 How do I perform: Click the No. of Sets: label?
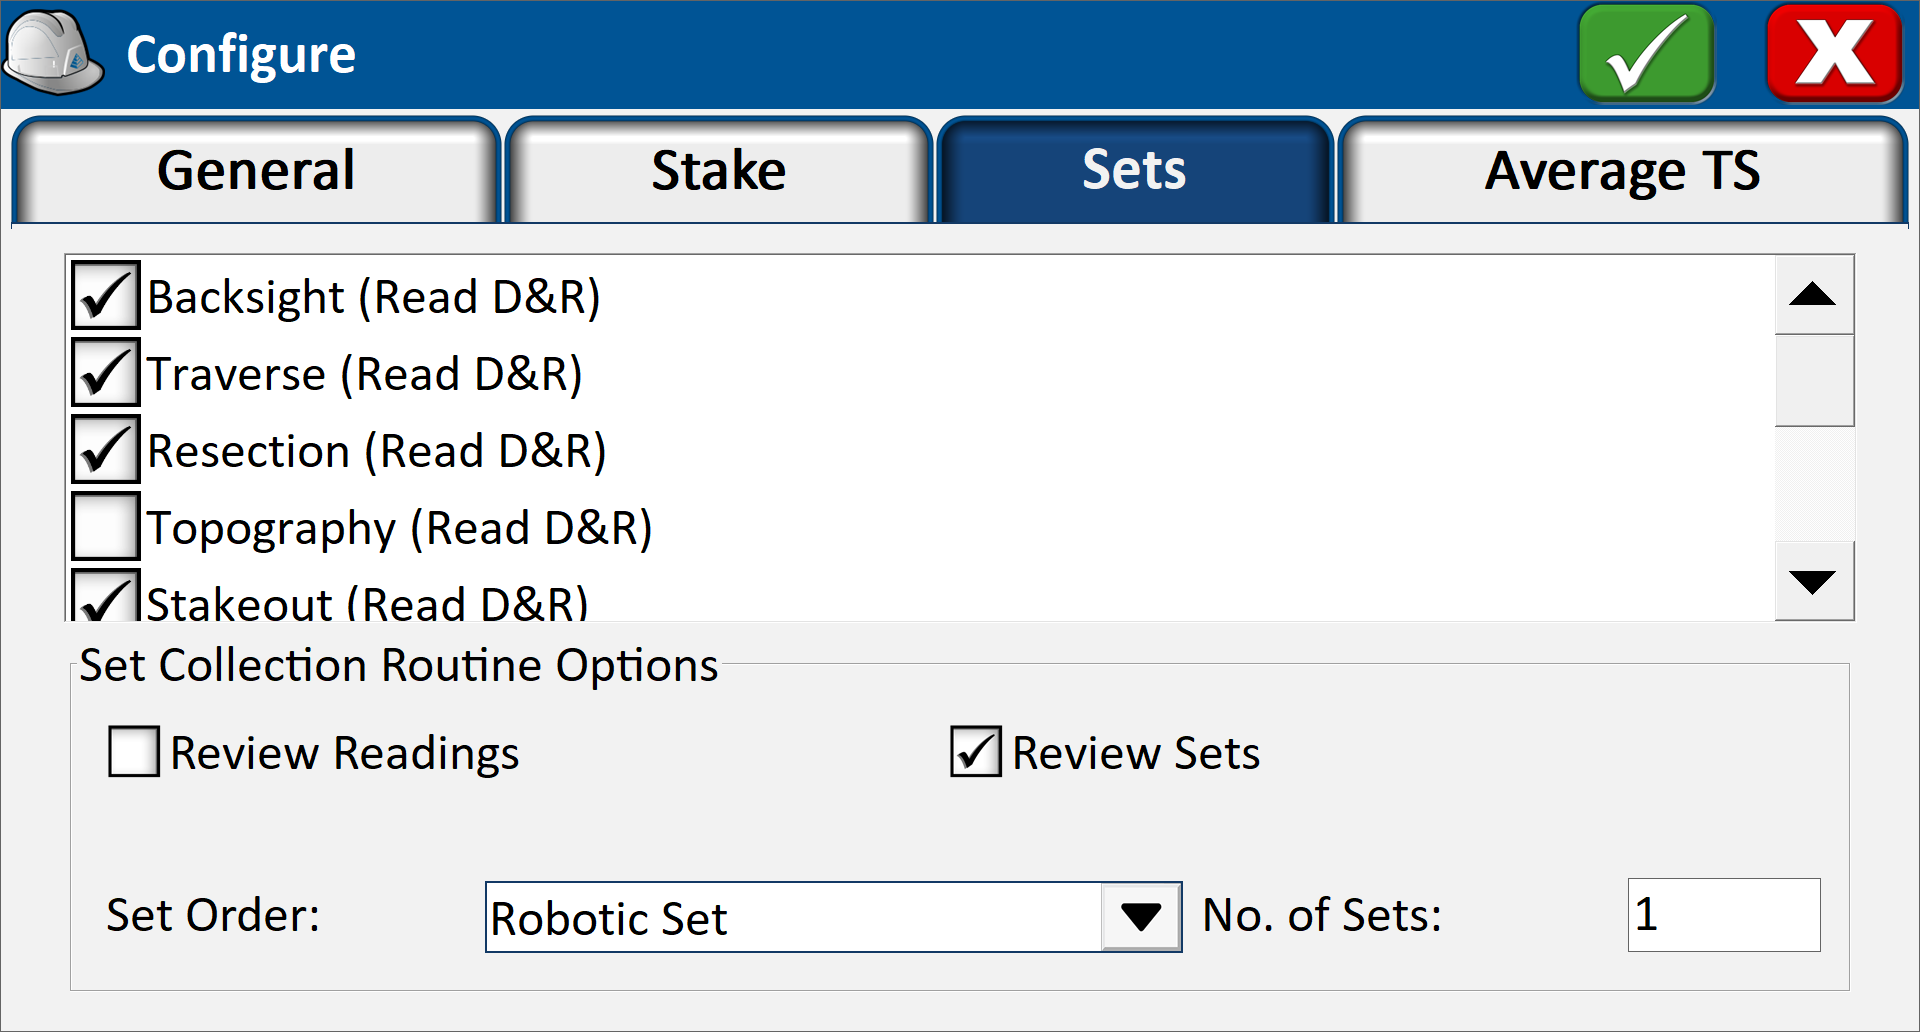point(1322,915)
